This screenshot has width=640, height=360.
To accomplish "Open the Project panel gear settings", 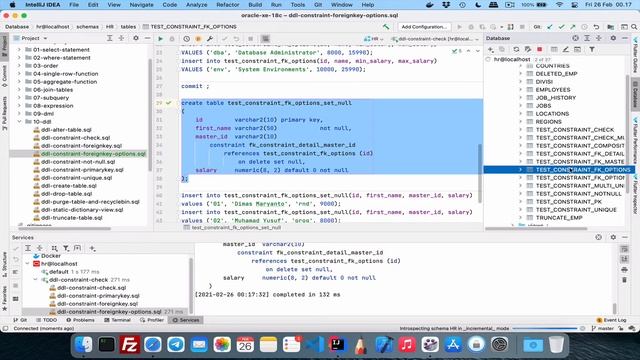I will [x=136, y=38].
